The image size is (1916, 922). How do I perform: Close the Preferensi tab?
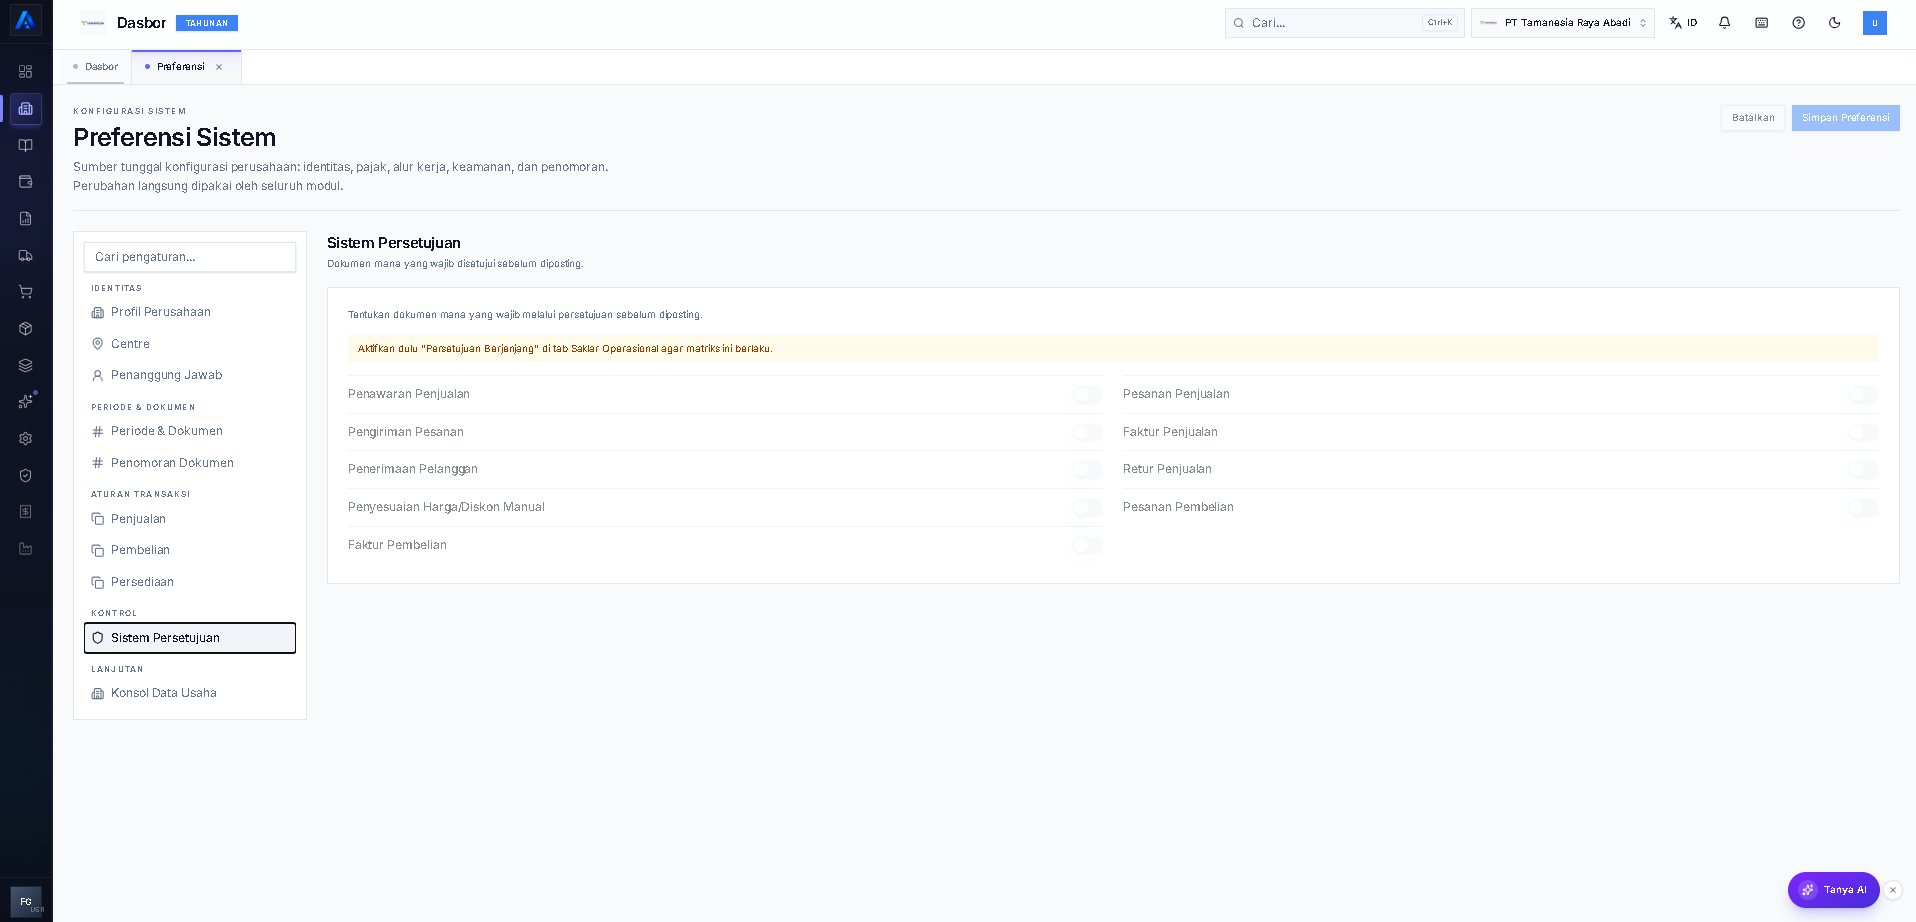[x=219, y=67]
